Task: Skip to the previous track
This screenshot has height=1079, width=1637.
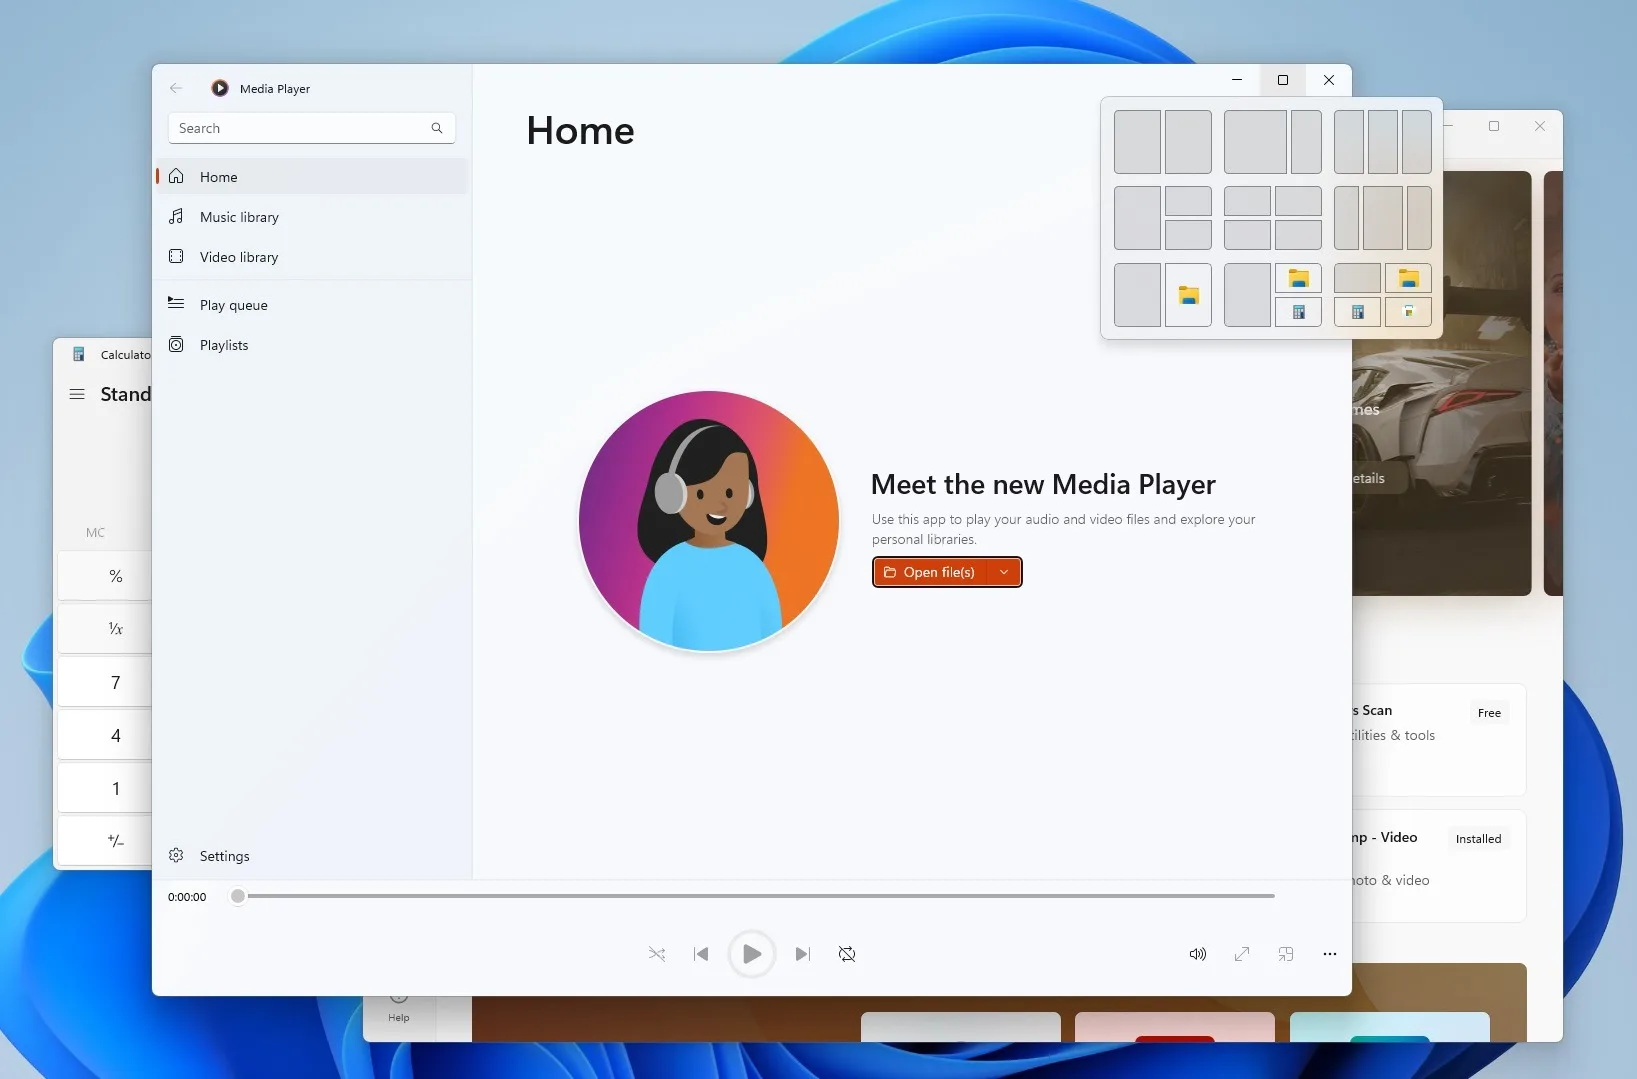Action: (x=702, y=955)
